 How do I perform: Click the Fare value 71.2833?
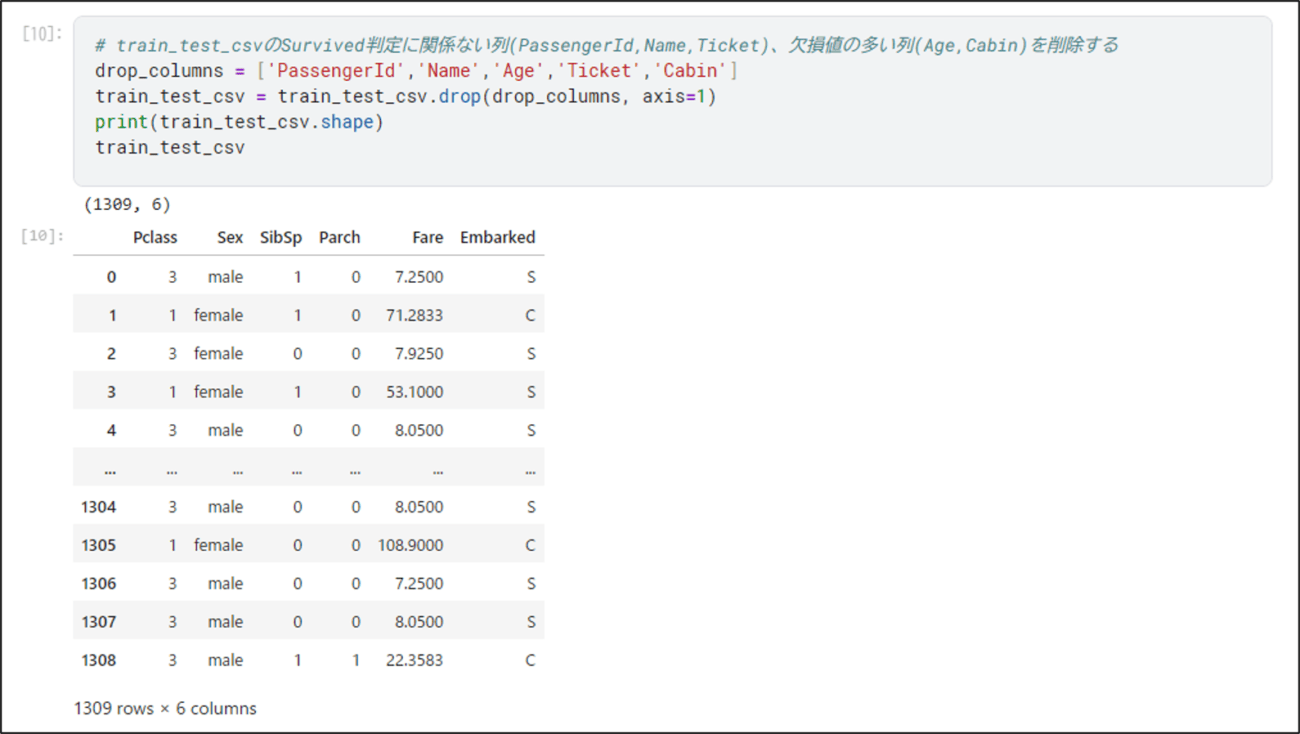coord(415,315)
